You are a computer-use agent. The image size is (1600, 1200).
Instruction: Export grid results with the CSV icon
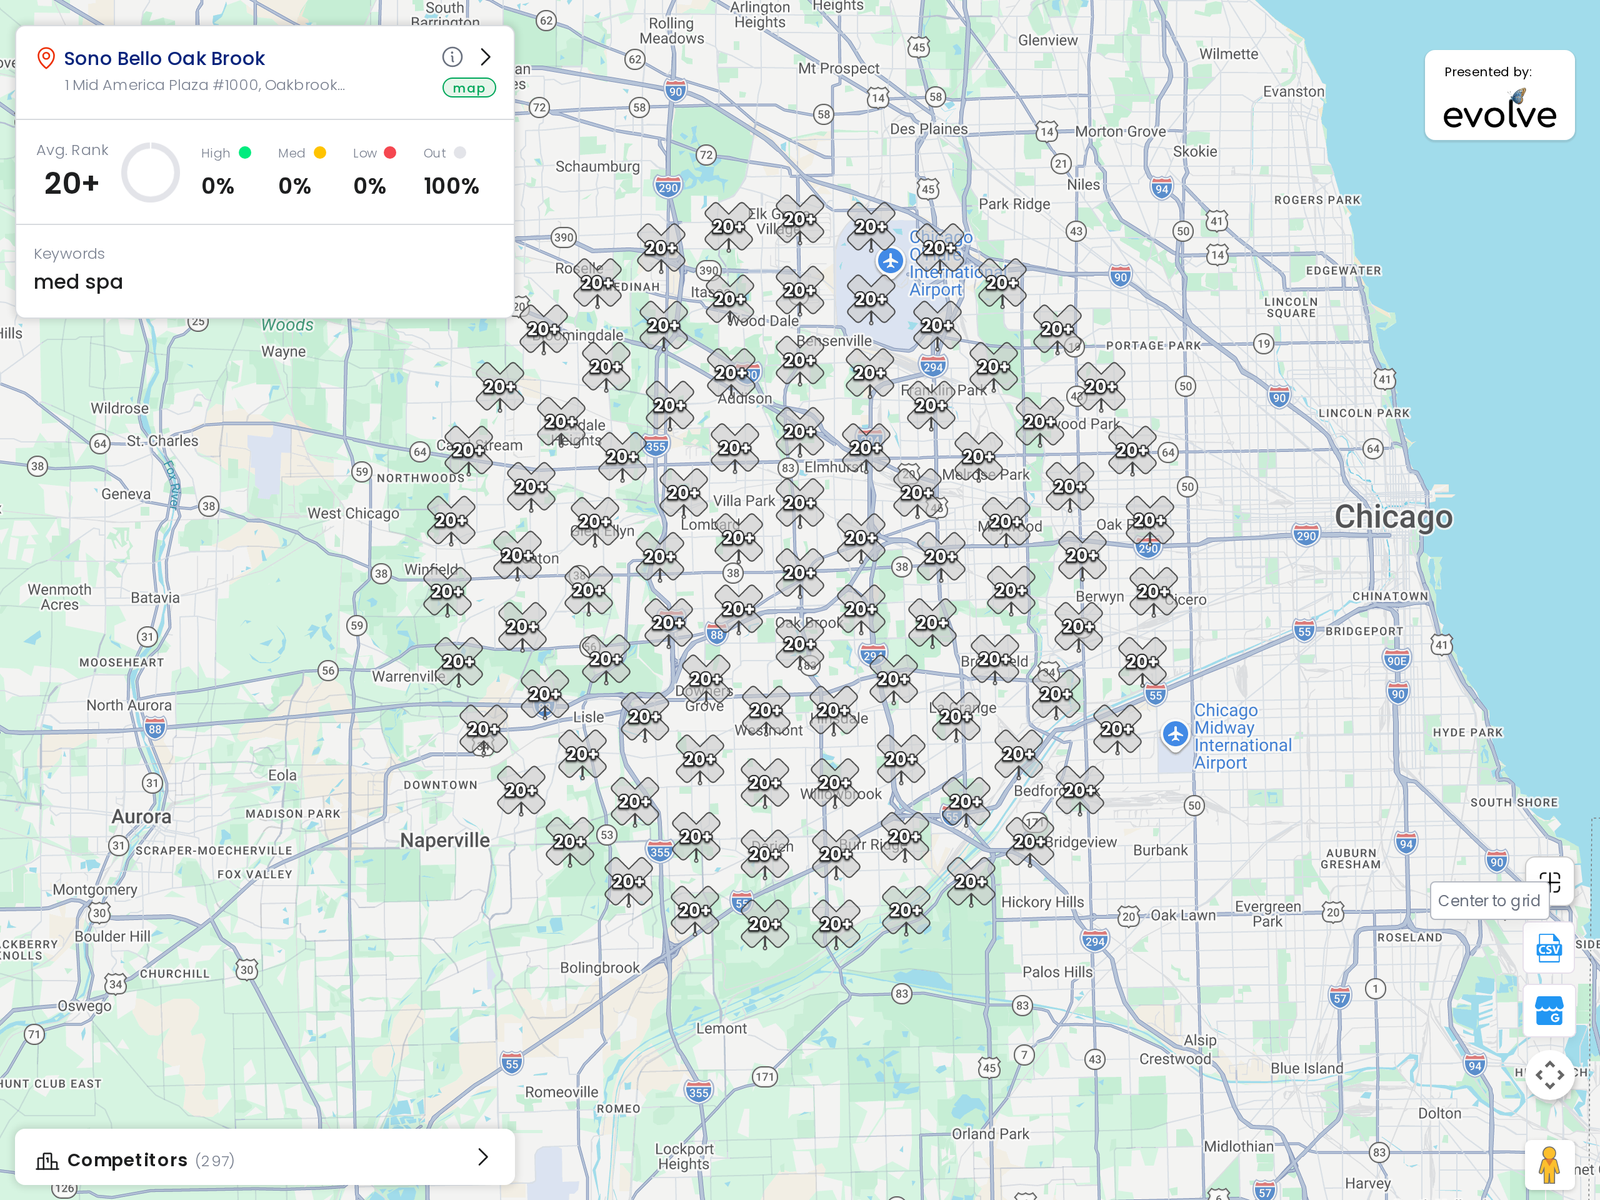point(1549,947)
